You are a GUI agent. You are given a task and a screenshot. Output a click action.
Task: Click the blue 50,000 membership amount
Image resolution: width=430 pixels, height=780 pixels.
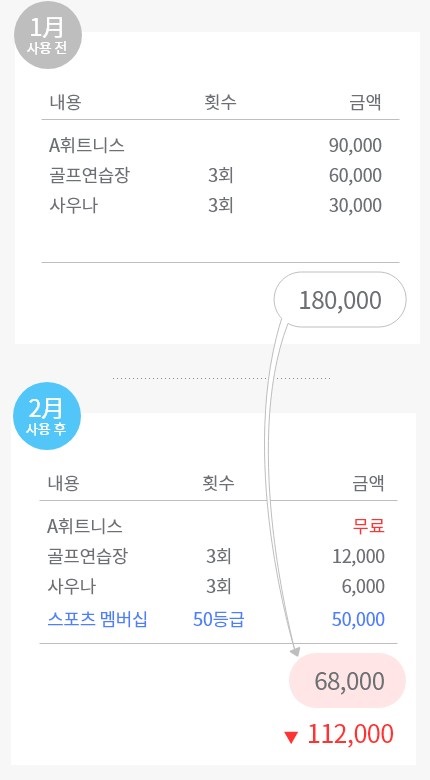click(x=358, y=619)
